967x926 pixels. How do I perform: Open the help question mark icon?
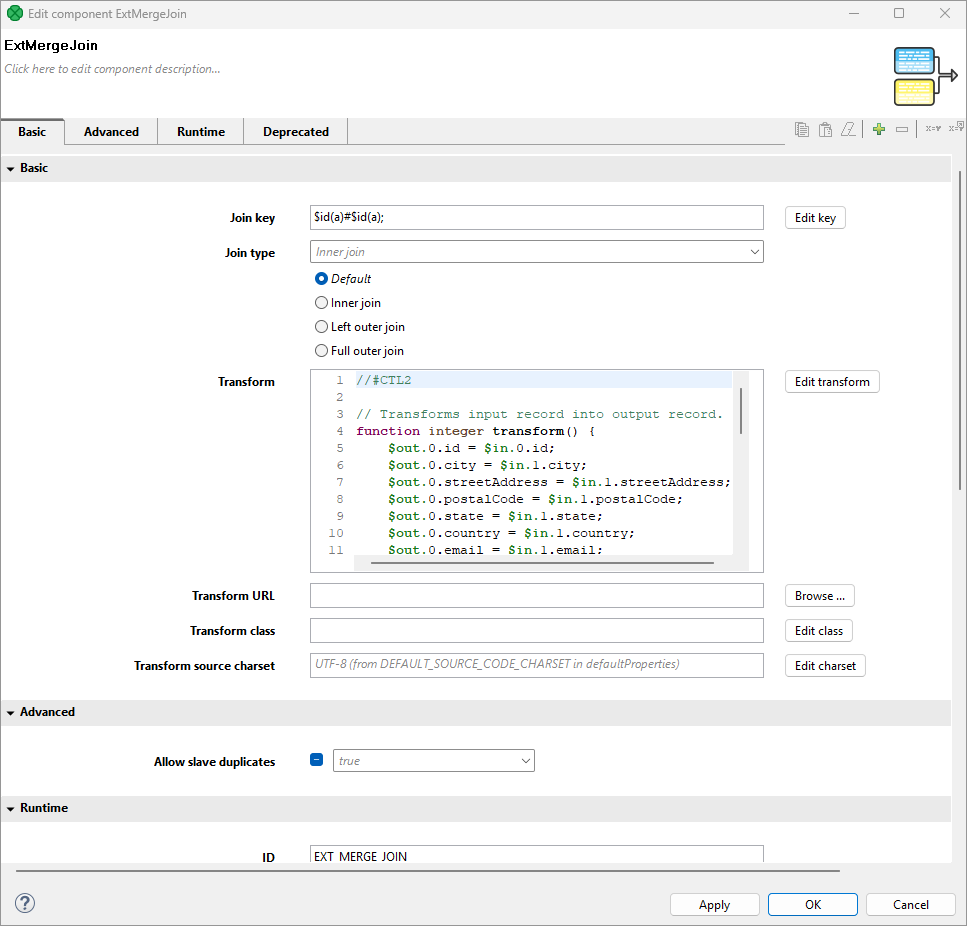coord(26,903)
